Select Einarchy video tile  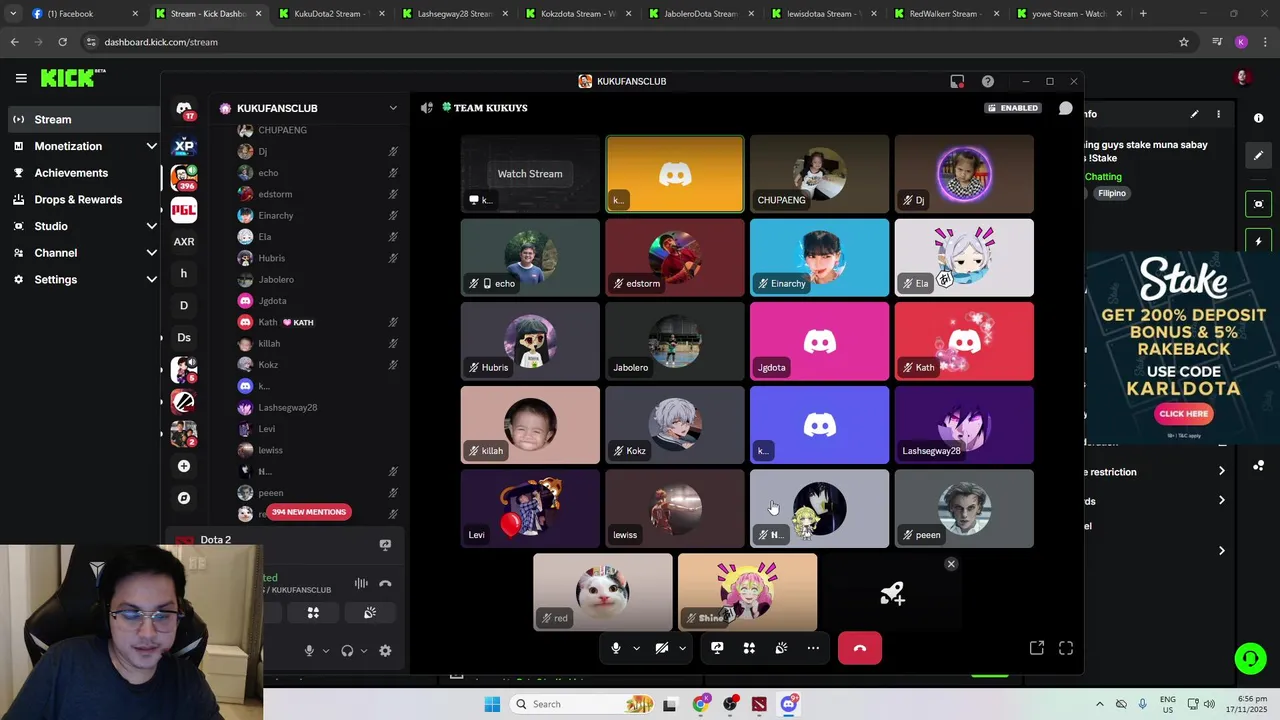(x=819, y=258)
